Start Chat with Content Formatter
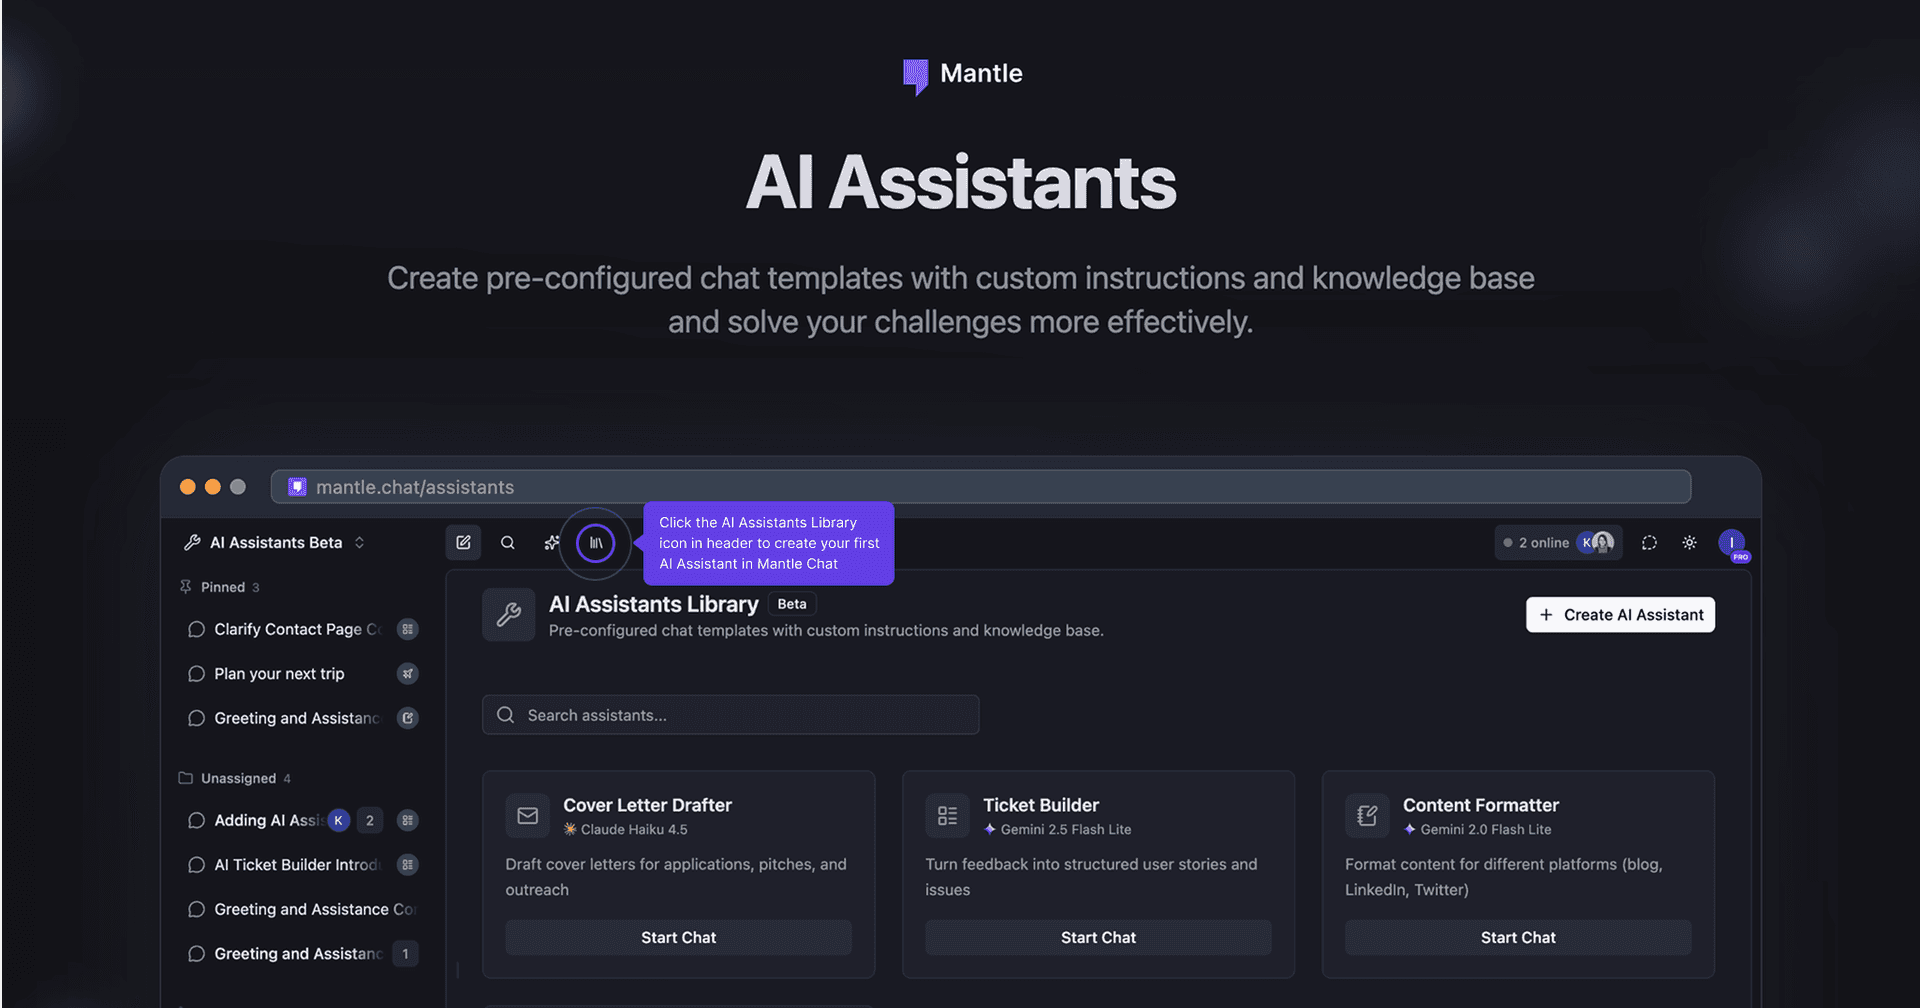Image resolution: width=1920 pixels, height=1008 pixels. point(1518,938)
